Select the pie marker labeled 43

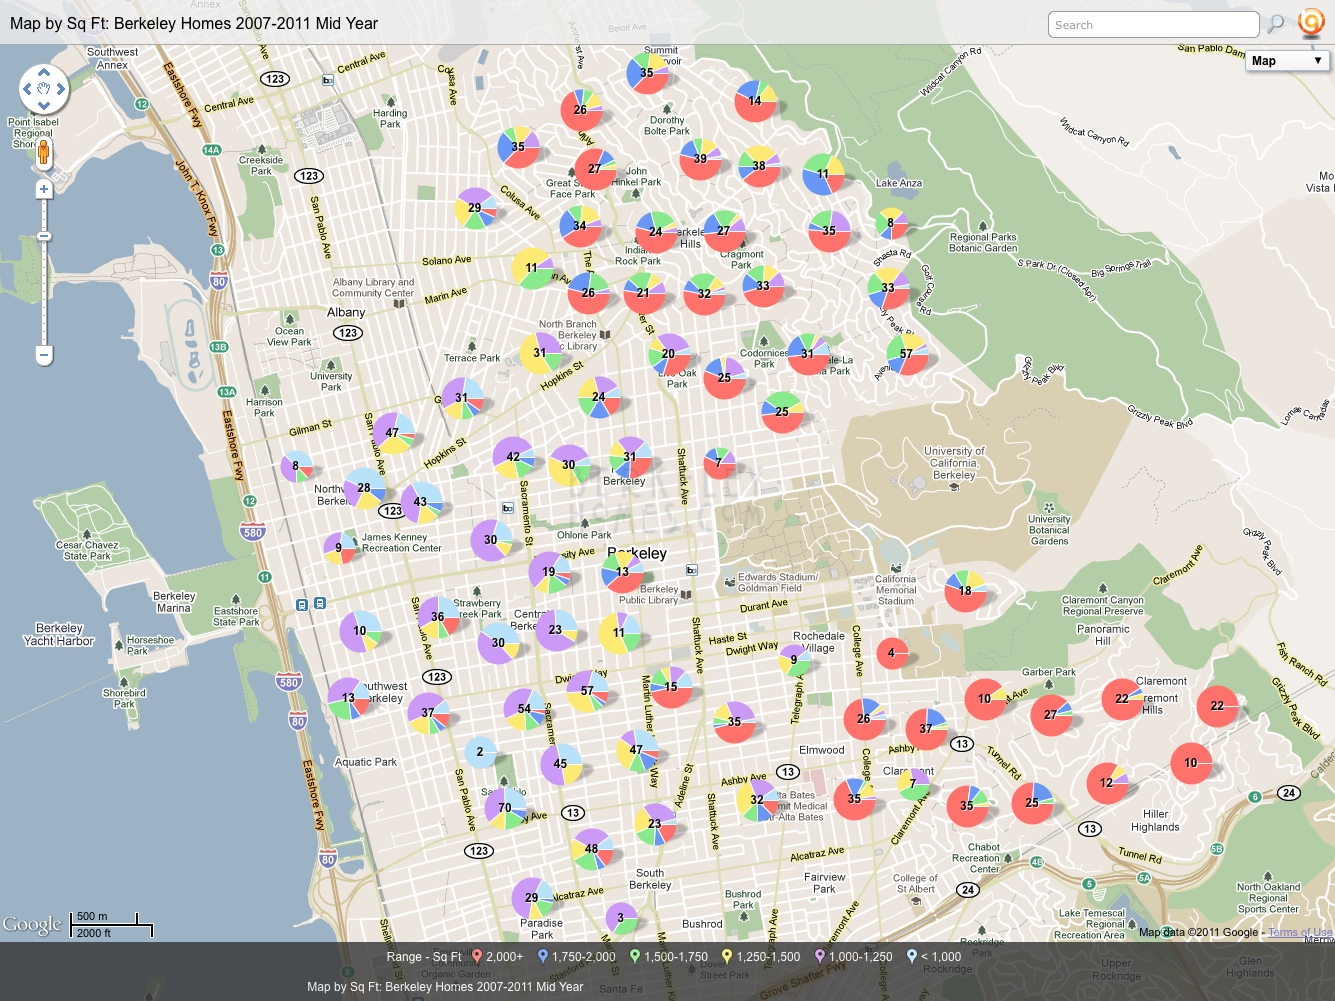[421, 502]
